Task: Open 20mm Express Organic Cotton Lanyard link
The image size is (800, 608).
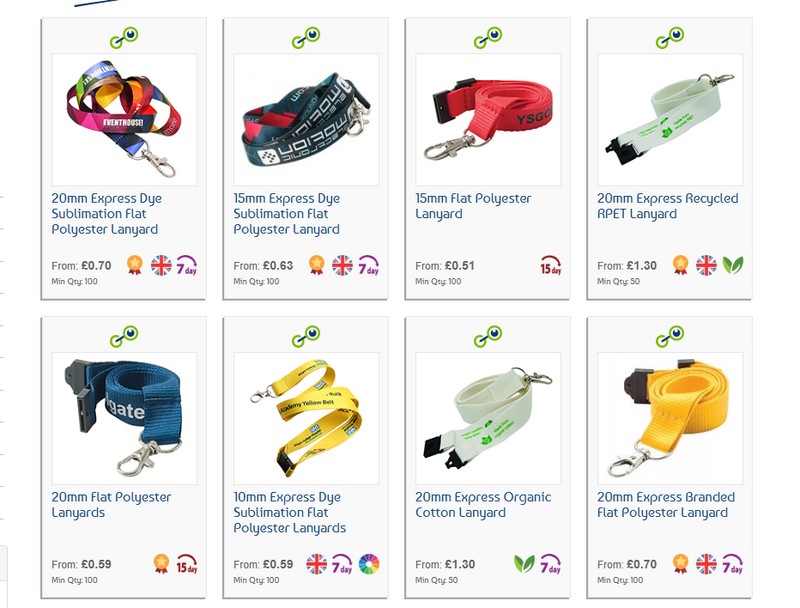Action: click(x=483, y=505)
